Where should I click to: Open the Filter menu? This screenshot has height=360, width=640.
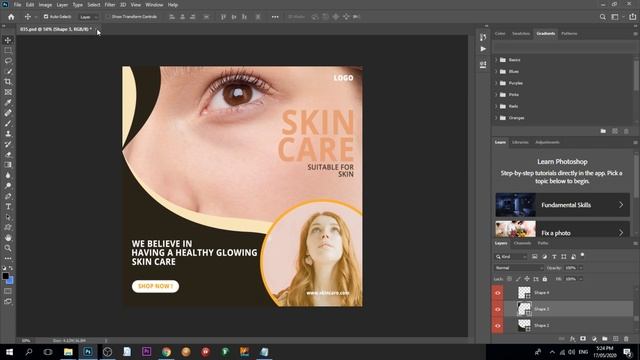coord(110,4)
